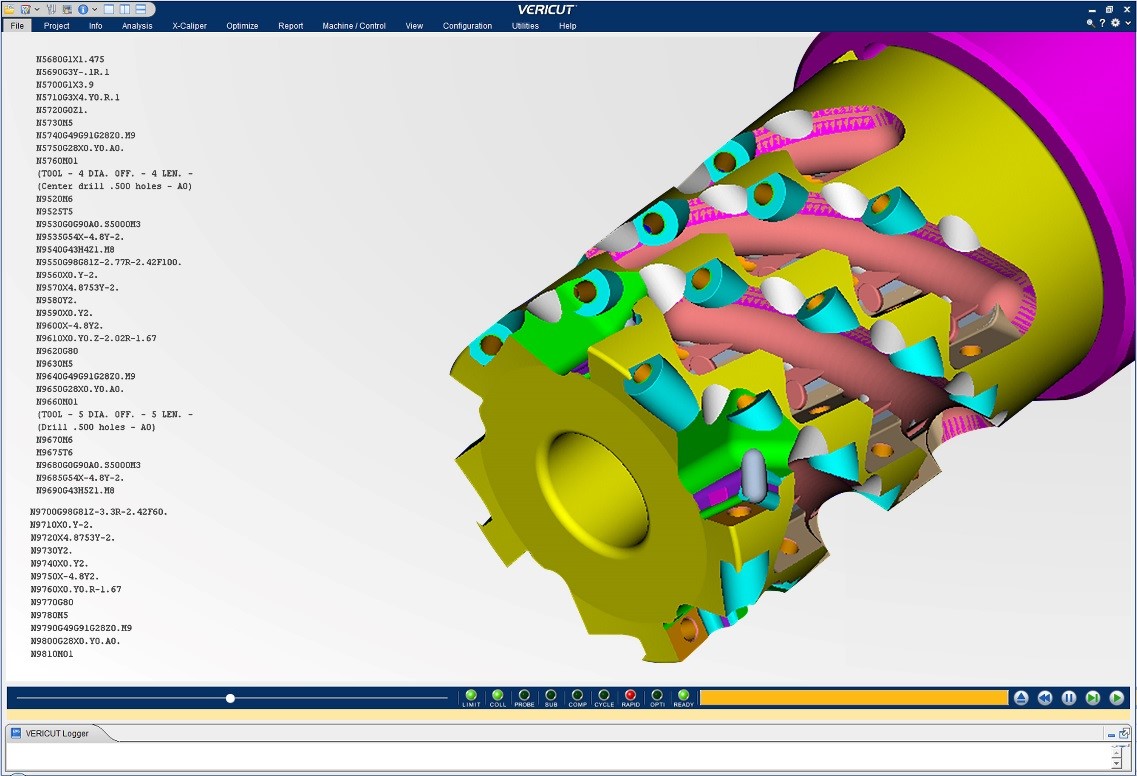Screen dimensions: 1137x776
Task: Click NC line N5680G1X1.475
Action: tap(70, 59)
